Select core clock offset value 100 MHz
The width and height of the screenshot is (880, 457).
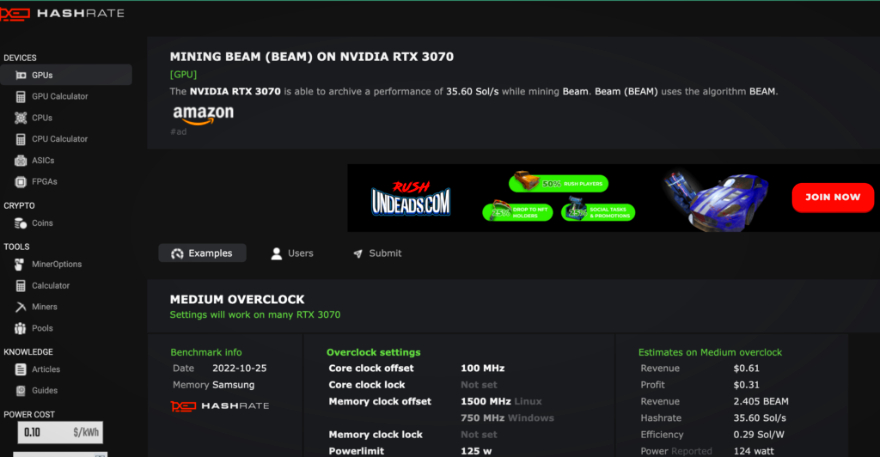click(x=483, y=369)
